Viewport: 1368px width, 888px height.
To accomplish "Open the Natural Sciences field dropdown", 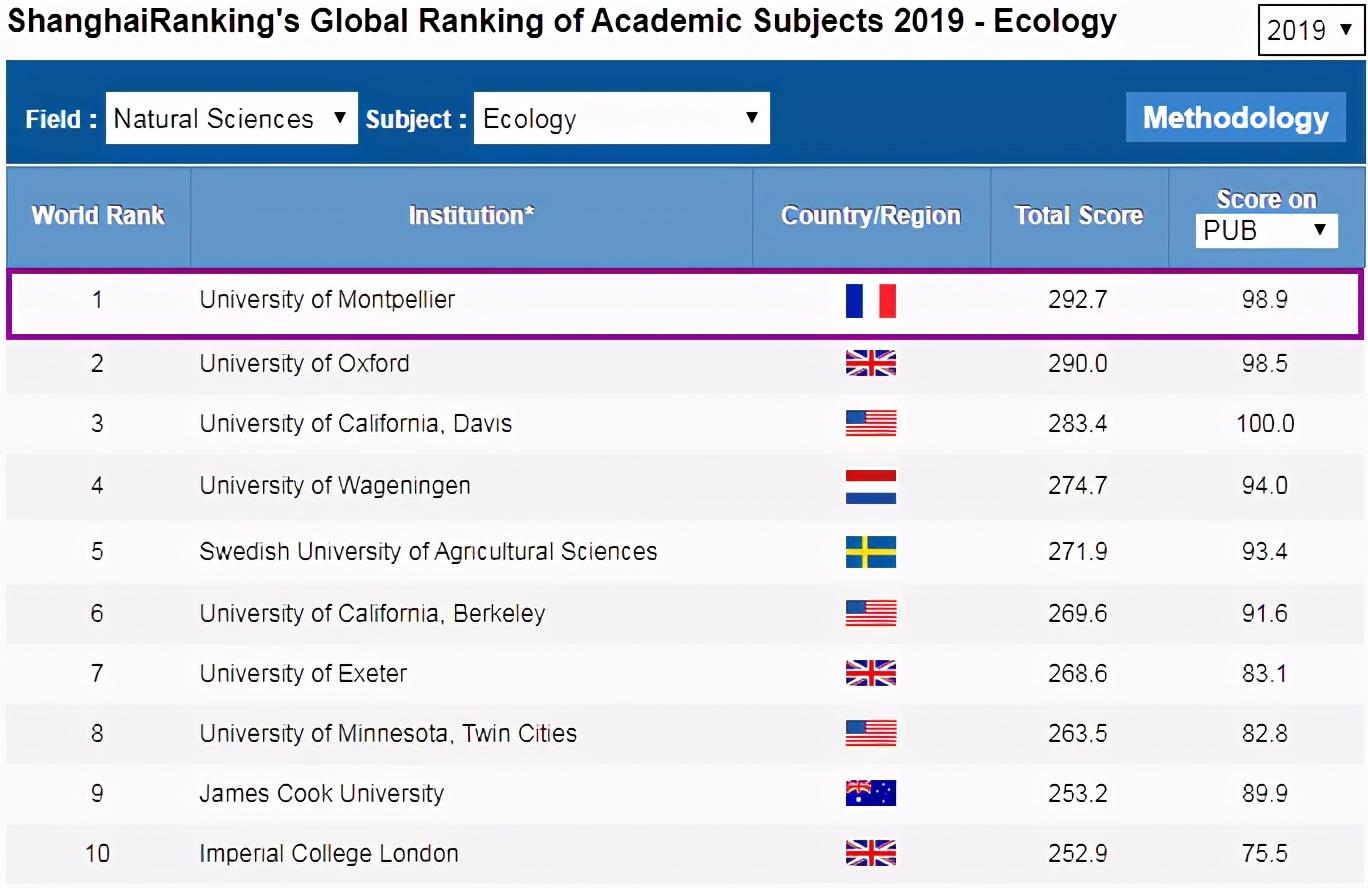I will [x=231, y=118].
